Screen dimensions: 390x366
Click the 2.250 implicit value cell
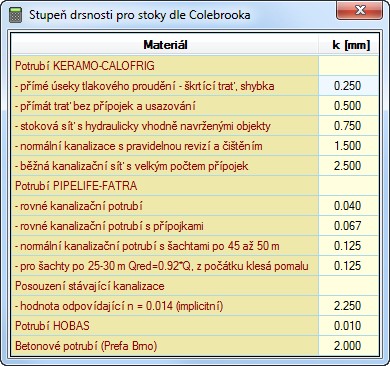pyautogui.click(x=348, y=306)
